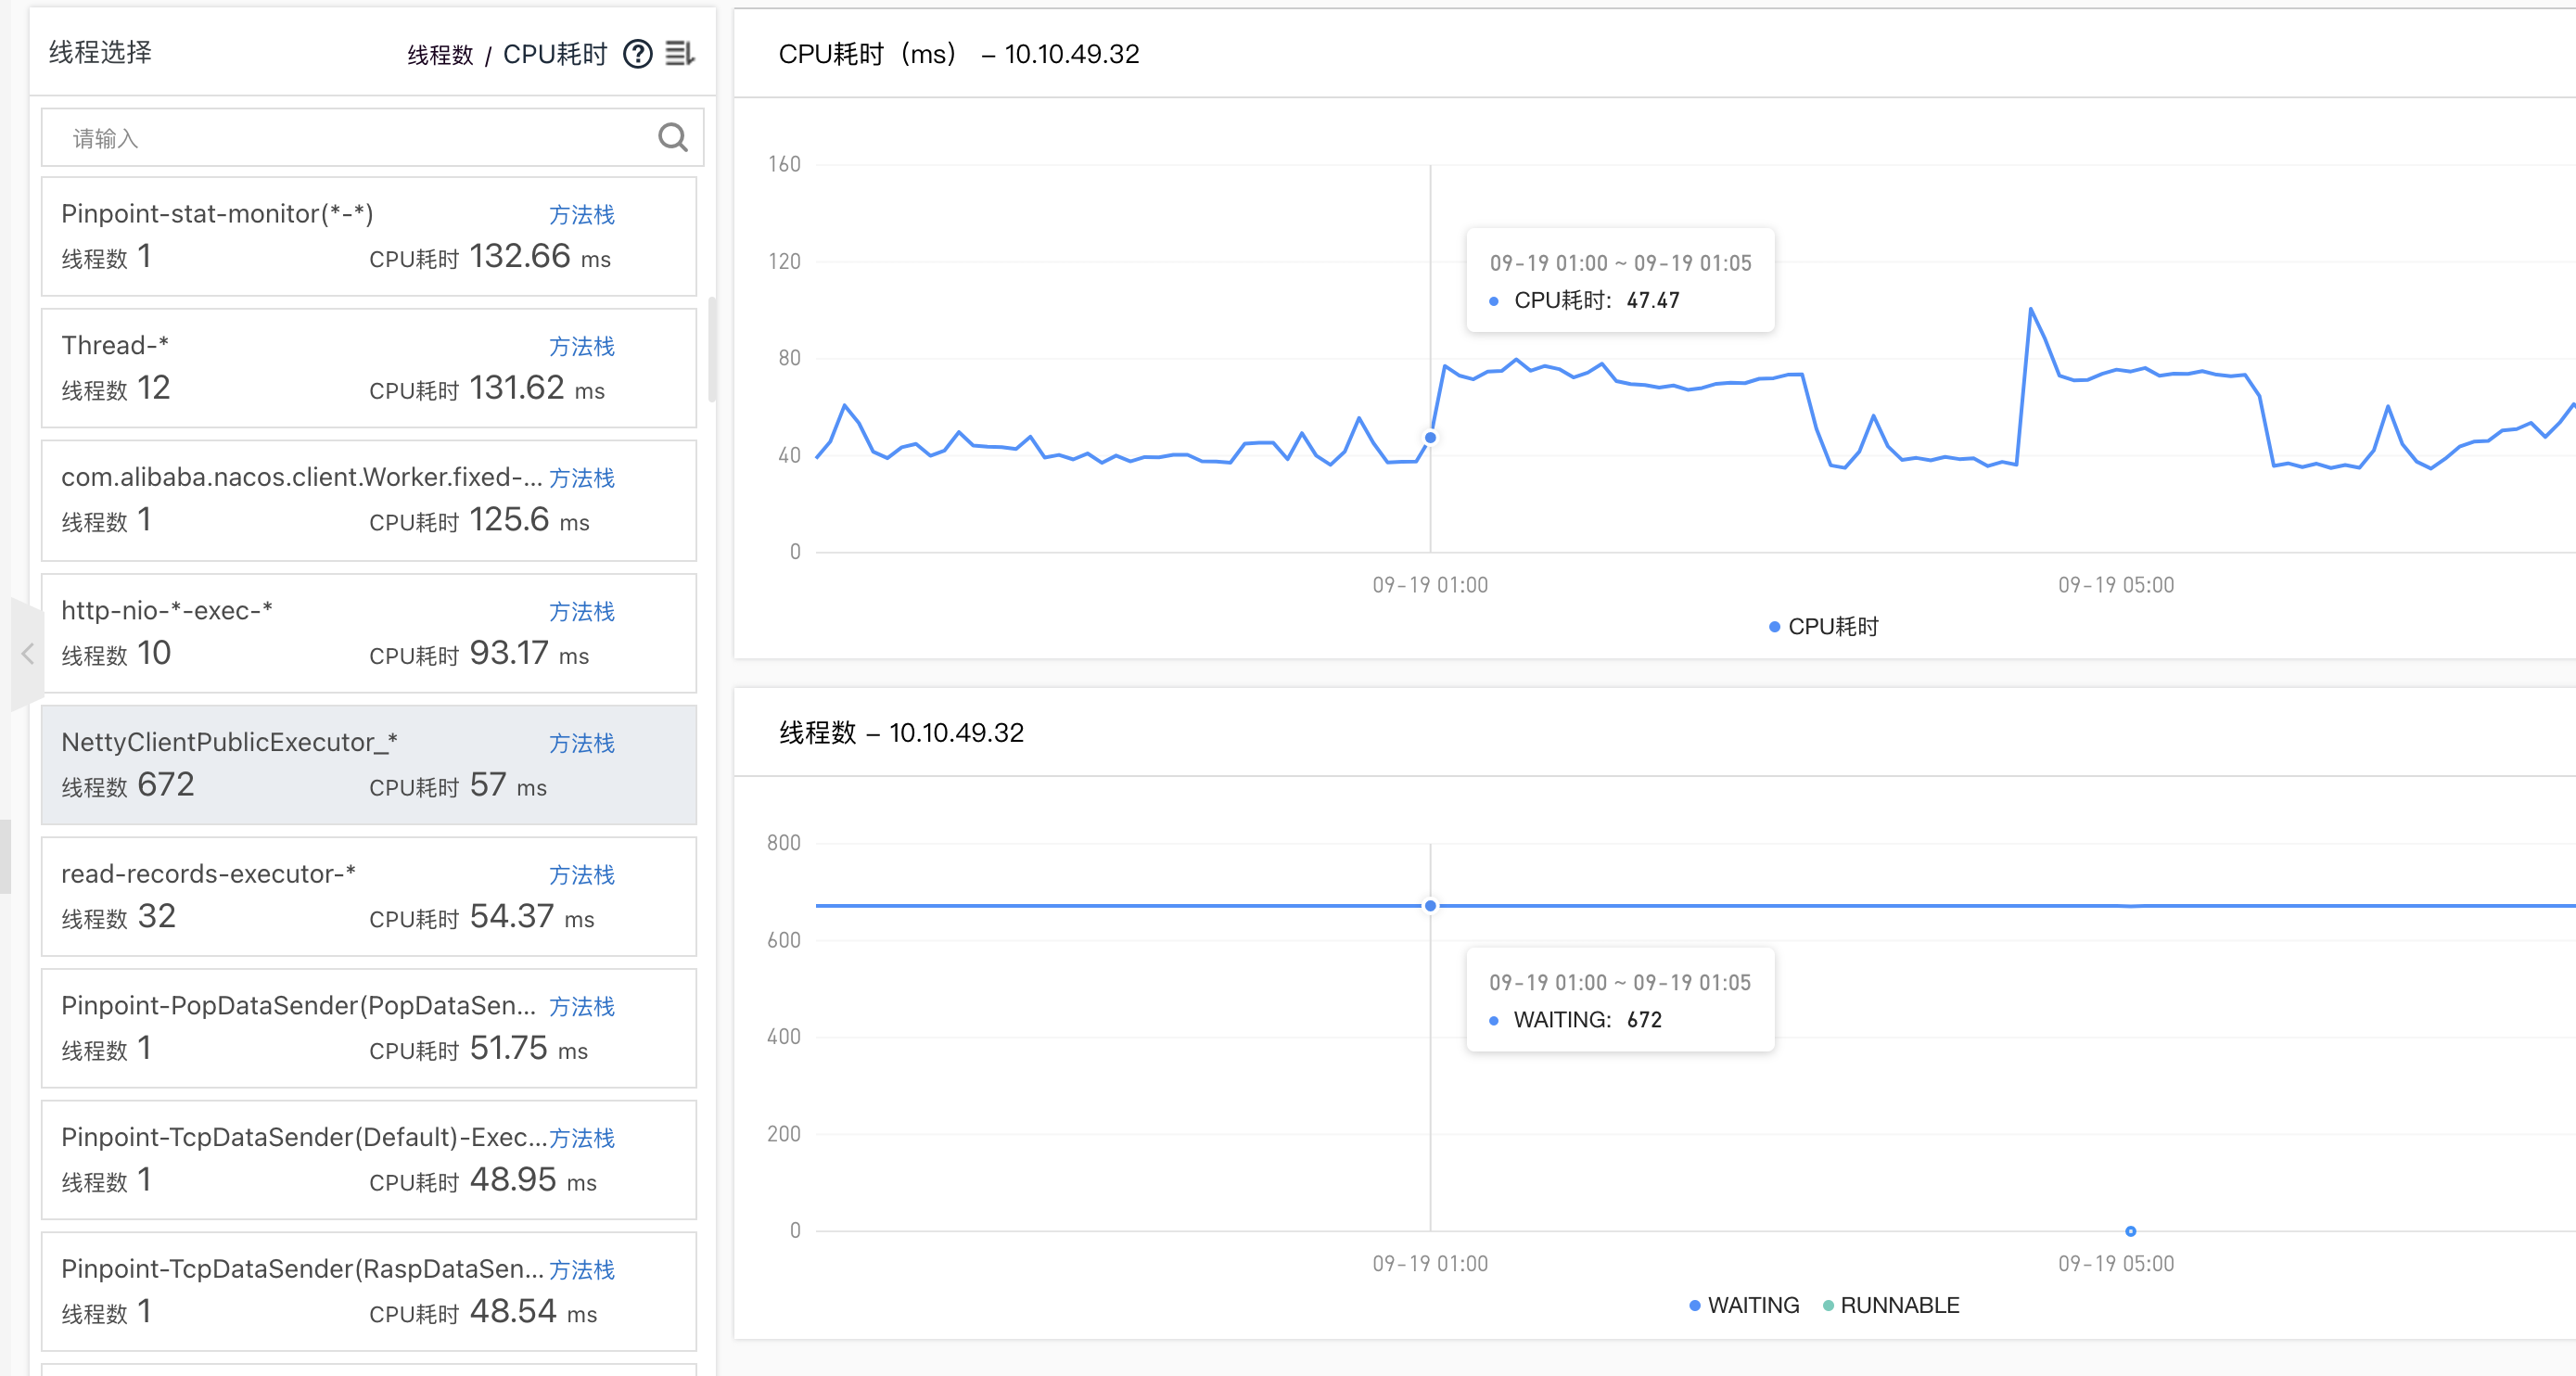Click the search magnifier icon
The height and width of the screenshot is (1376, 2576).
673,137
